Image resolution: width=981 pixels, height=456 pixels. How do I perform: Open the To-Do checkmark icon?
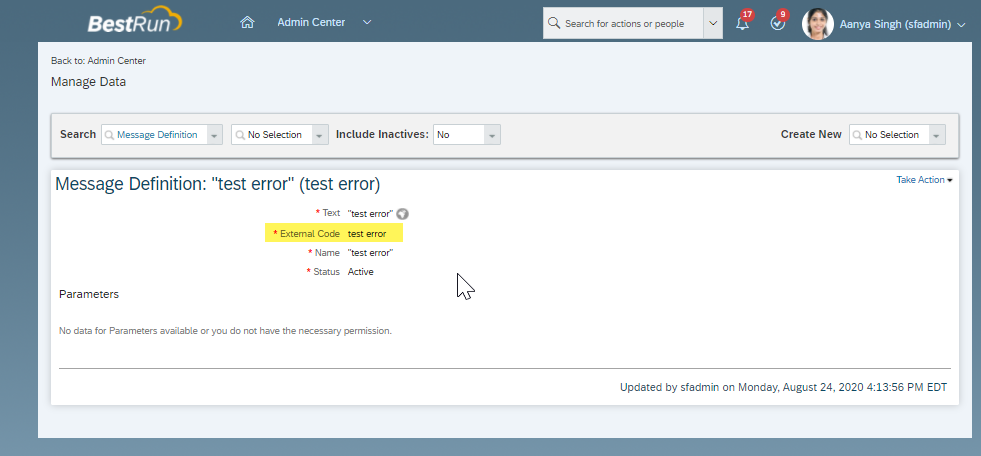point(778,24)
